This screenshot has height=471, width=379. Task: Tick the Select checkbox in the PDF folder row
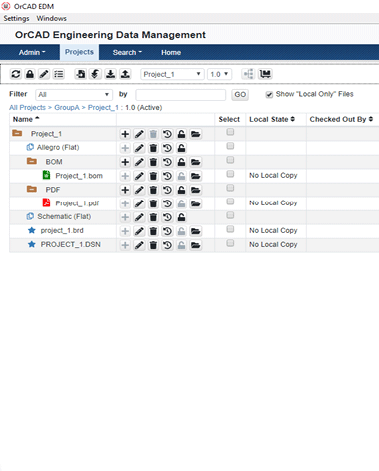click(x=230, y=188)
